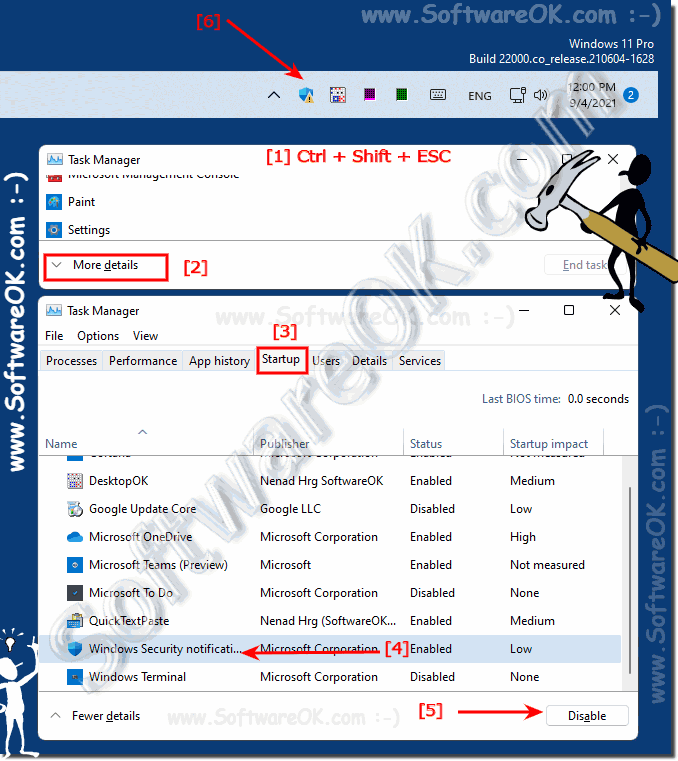Switch ENG input language indicator
678x761 pixels.
[x=480, y=96]
